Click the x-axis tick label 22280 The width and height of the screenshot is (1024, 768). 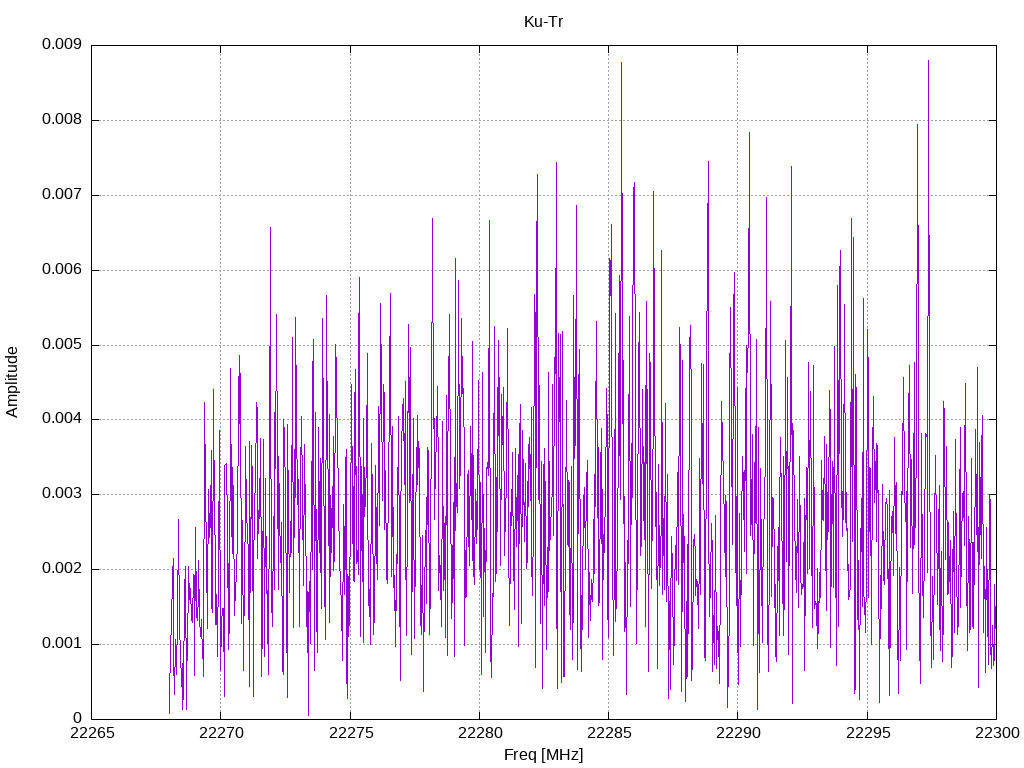[x=480, y=733]
